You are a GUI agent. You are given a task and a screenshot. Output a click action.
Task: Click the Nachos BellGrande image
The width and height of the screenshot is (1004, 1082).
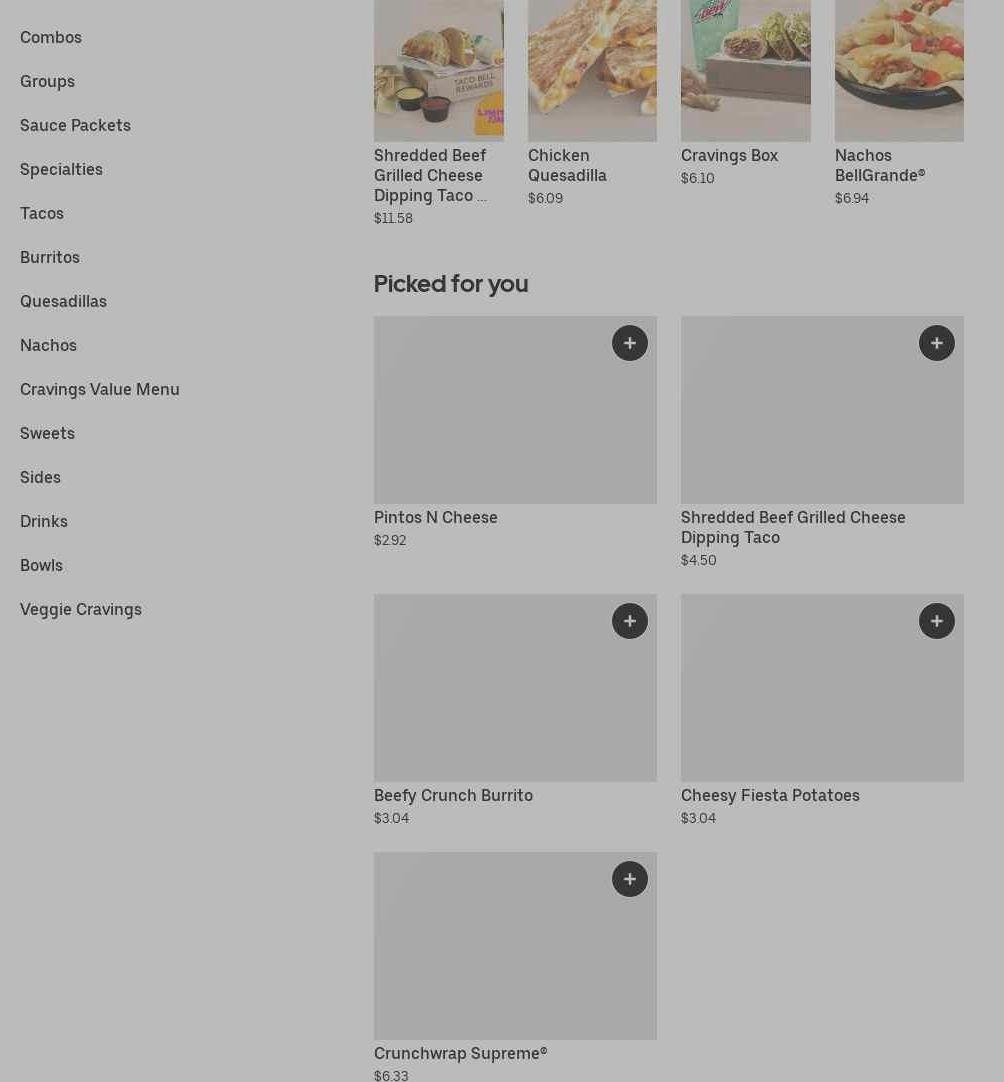(899, 70)
